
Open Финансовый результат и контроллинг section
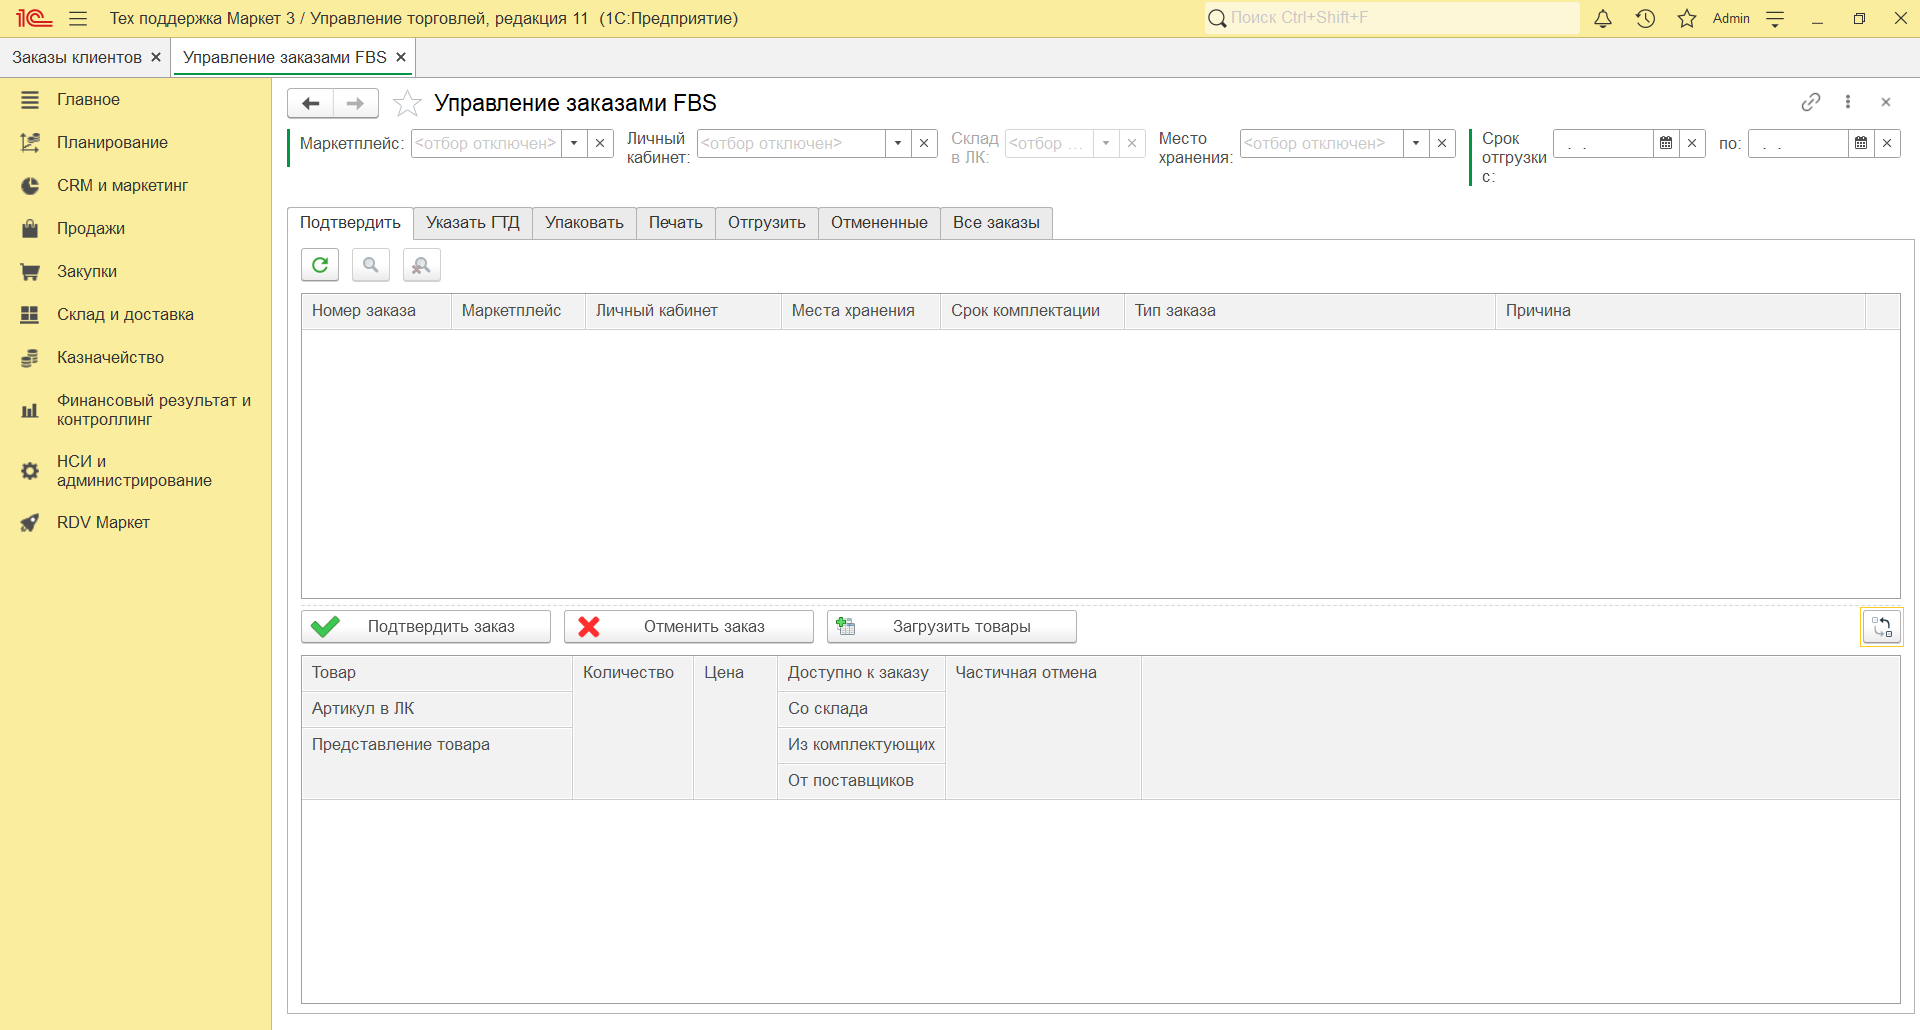pyautogui.click(x=154, y=410)
